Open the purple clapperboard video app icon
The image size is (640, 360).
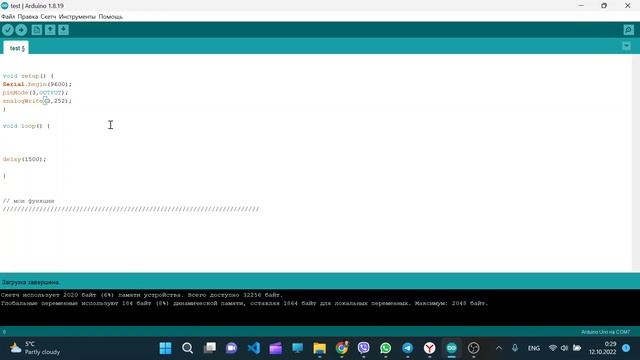[x=276, y=348]
